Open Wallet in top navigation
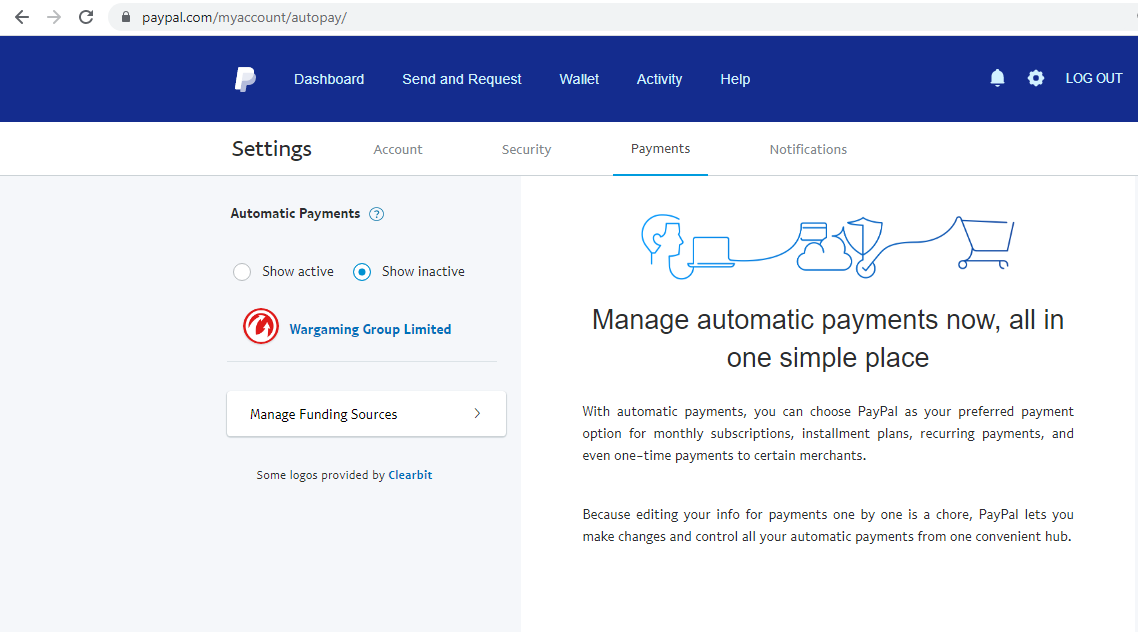 click(579, 79)
